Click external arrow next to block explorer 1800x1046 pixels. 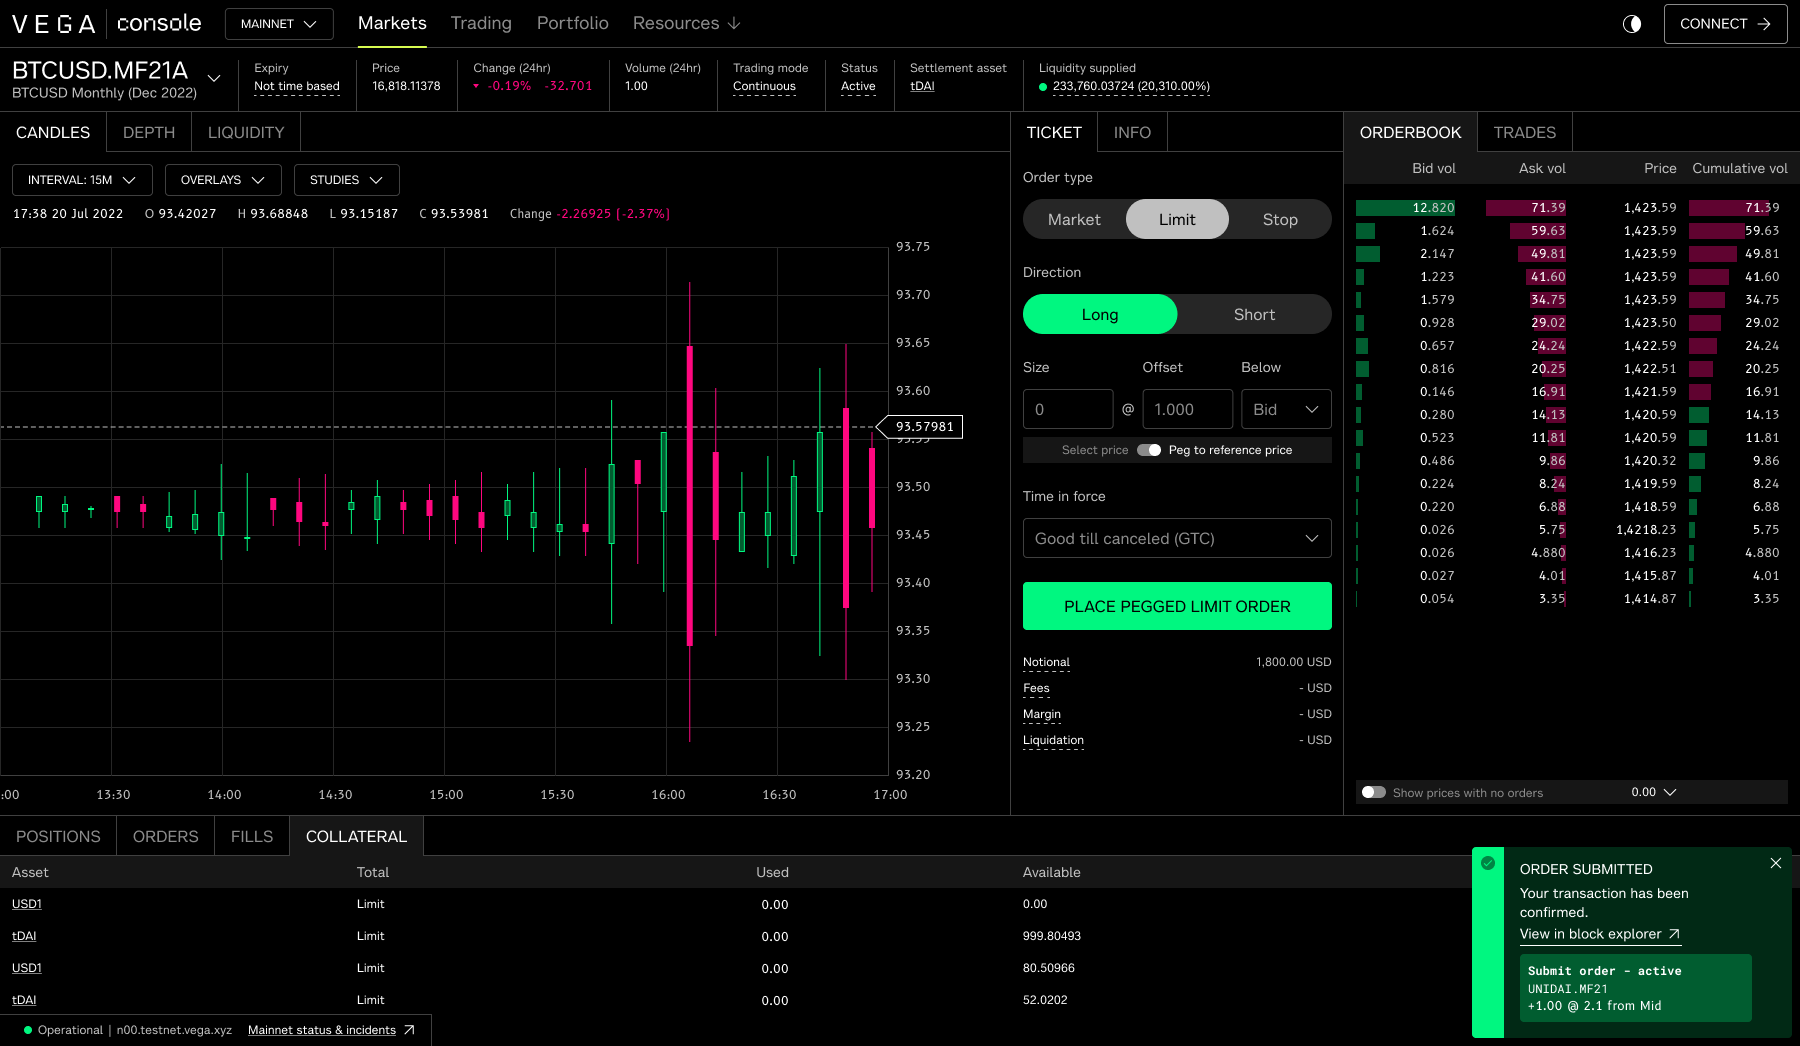coord(1674,934)
